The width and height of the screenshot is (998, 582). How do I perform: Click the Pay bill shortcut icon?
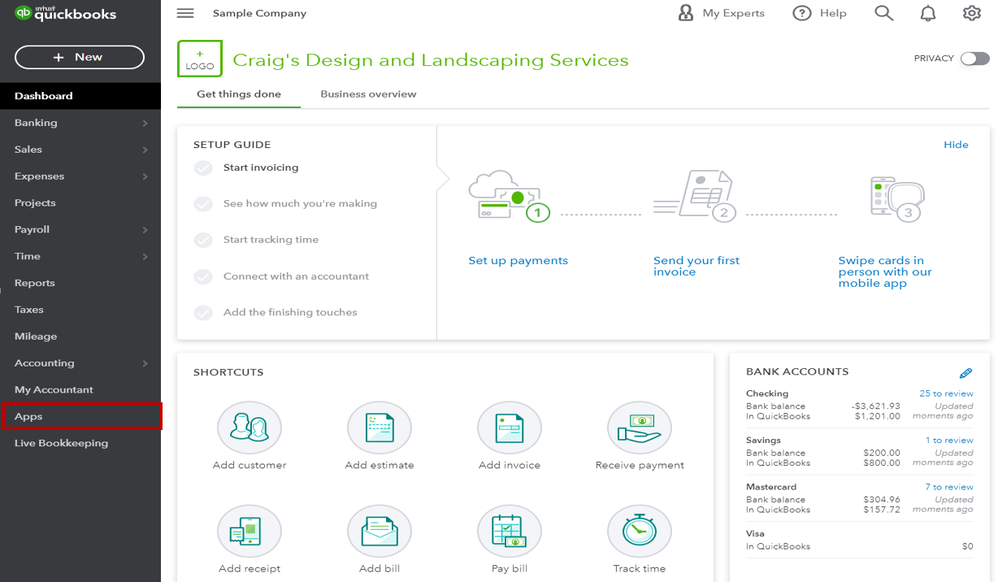tap(509, 531)
